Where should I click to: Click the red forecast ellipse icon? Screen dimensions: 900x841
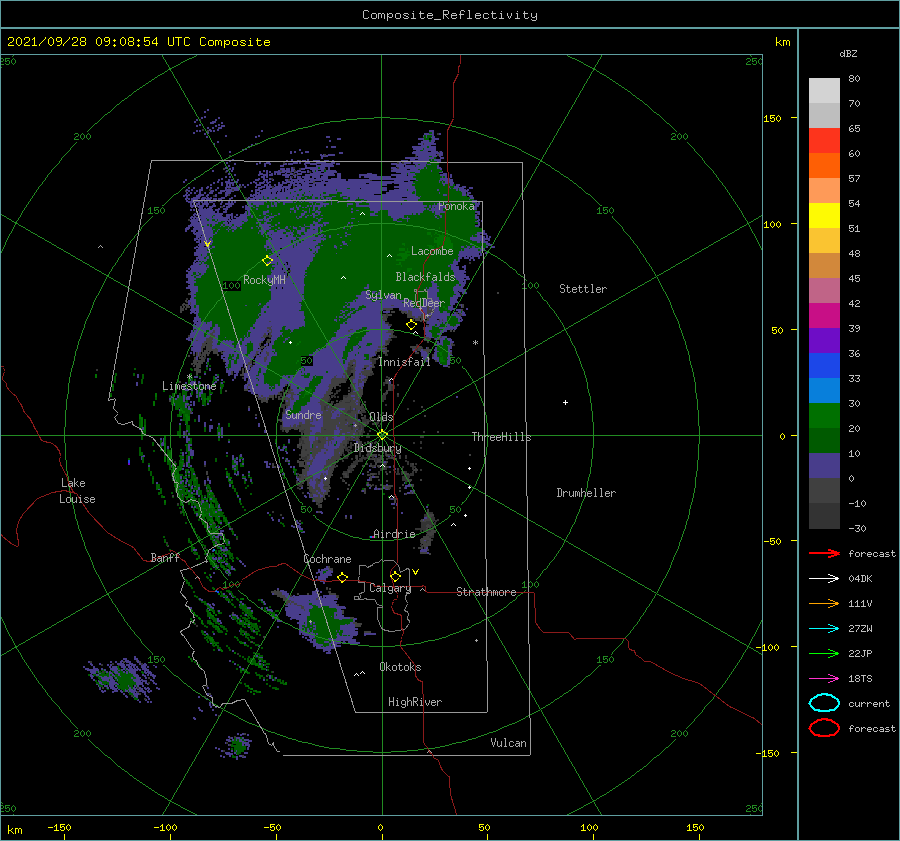(824, 728)
